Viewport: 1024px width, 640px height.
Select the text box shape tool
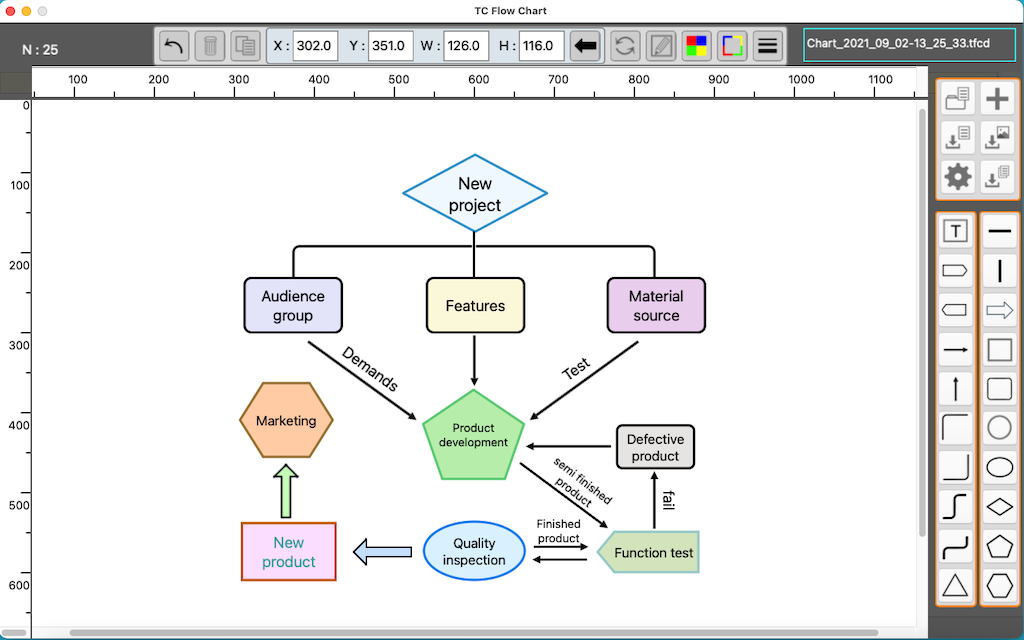957,232
